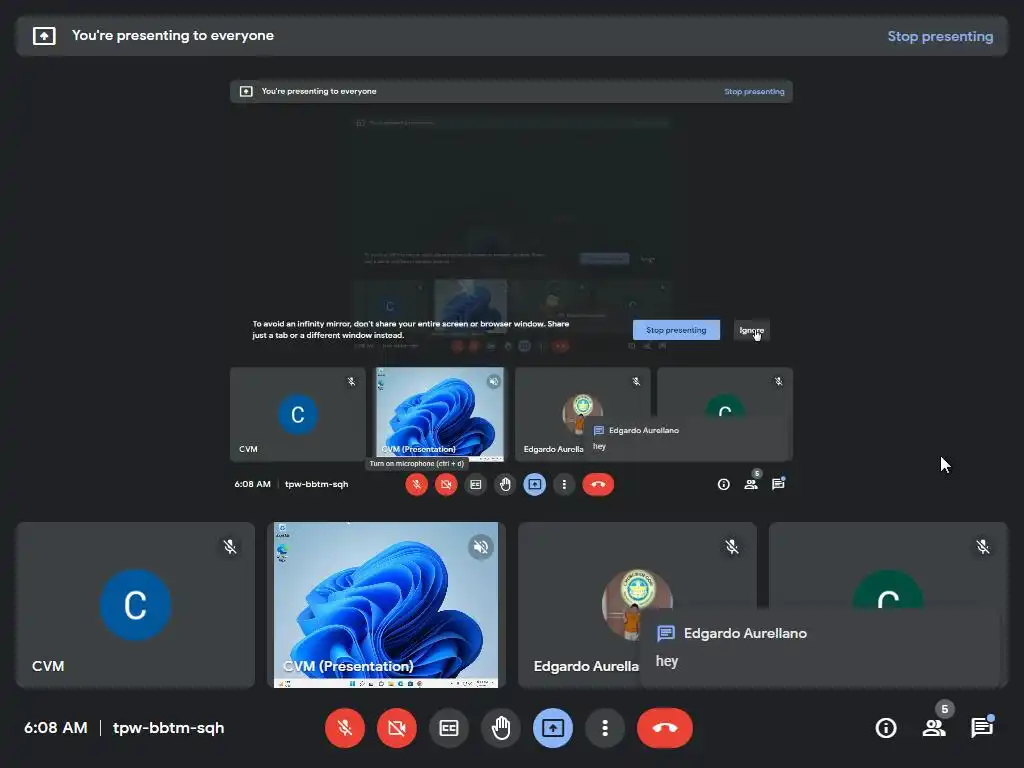The height and width of the screenshot is (768, 1024).
Task: Click the small mirrored CVM tile
Action: click(298, 414)
